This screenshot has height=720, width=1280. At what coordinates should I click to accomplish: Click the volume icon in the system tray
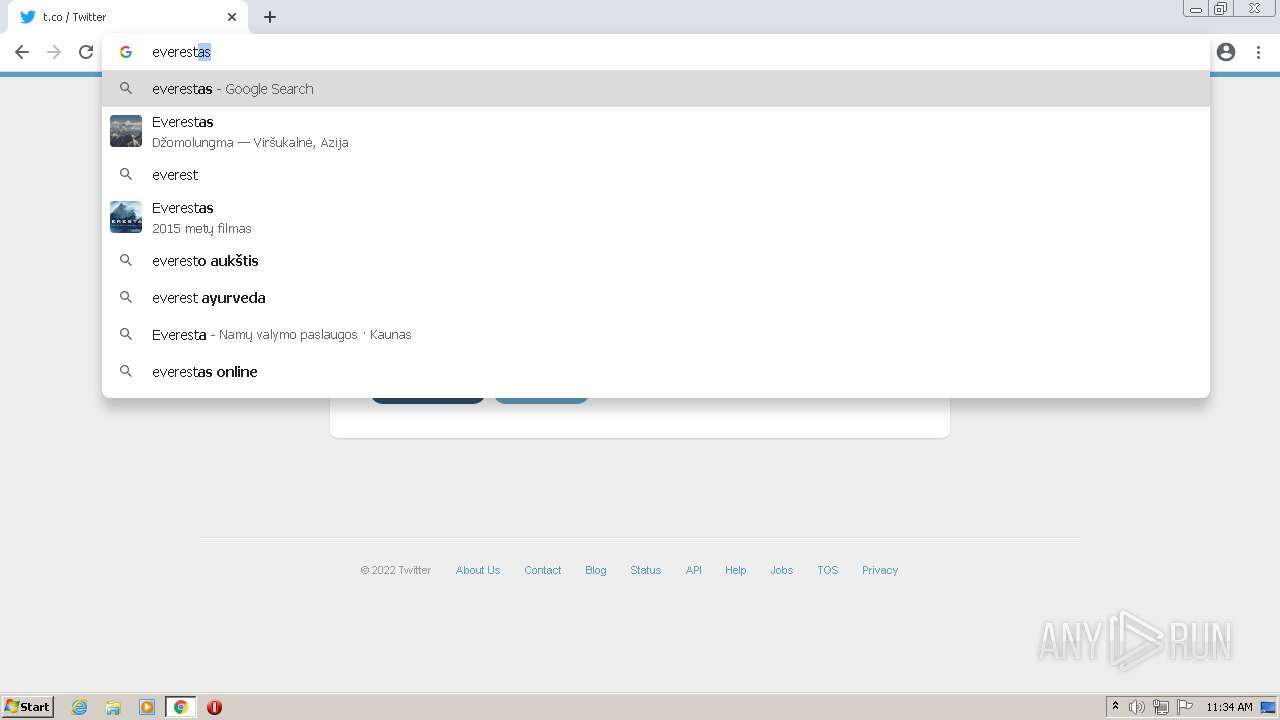point(1138,707)
